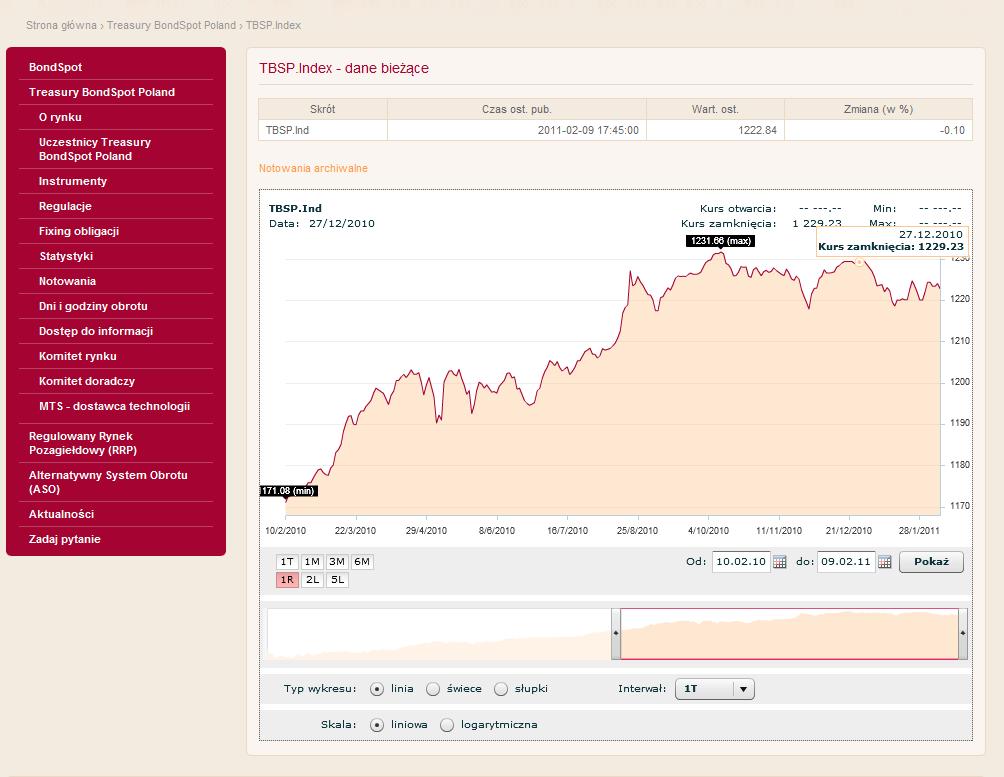
Task: Navigate to O rynku
Action: 60,117
